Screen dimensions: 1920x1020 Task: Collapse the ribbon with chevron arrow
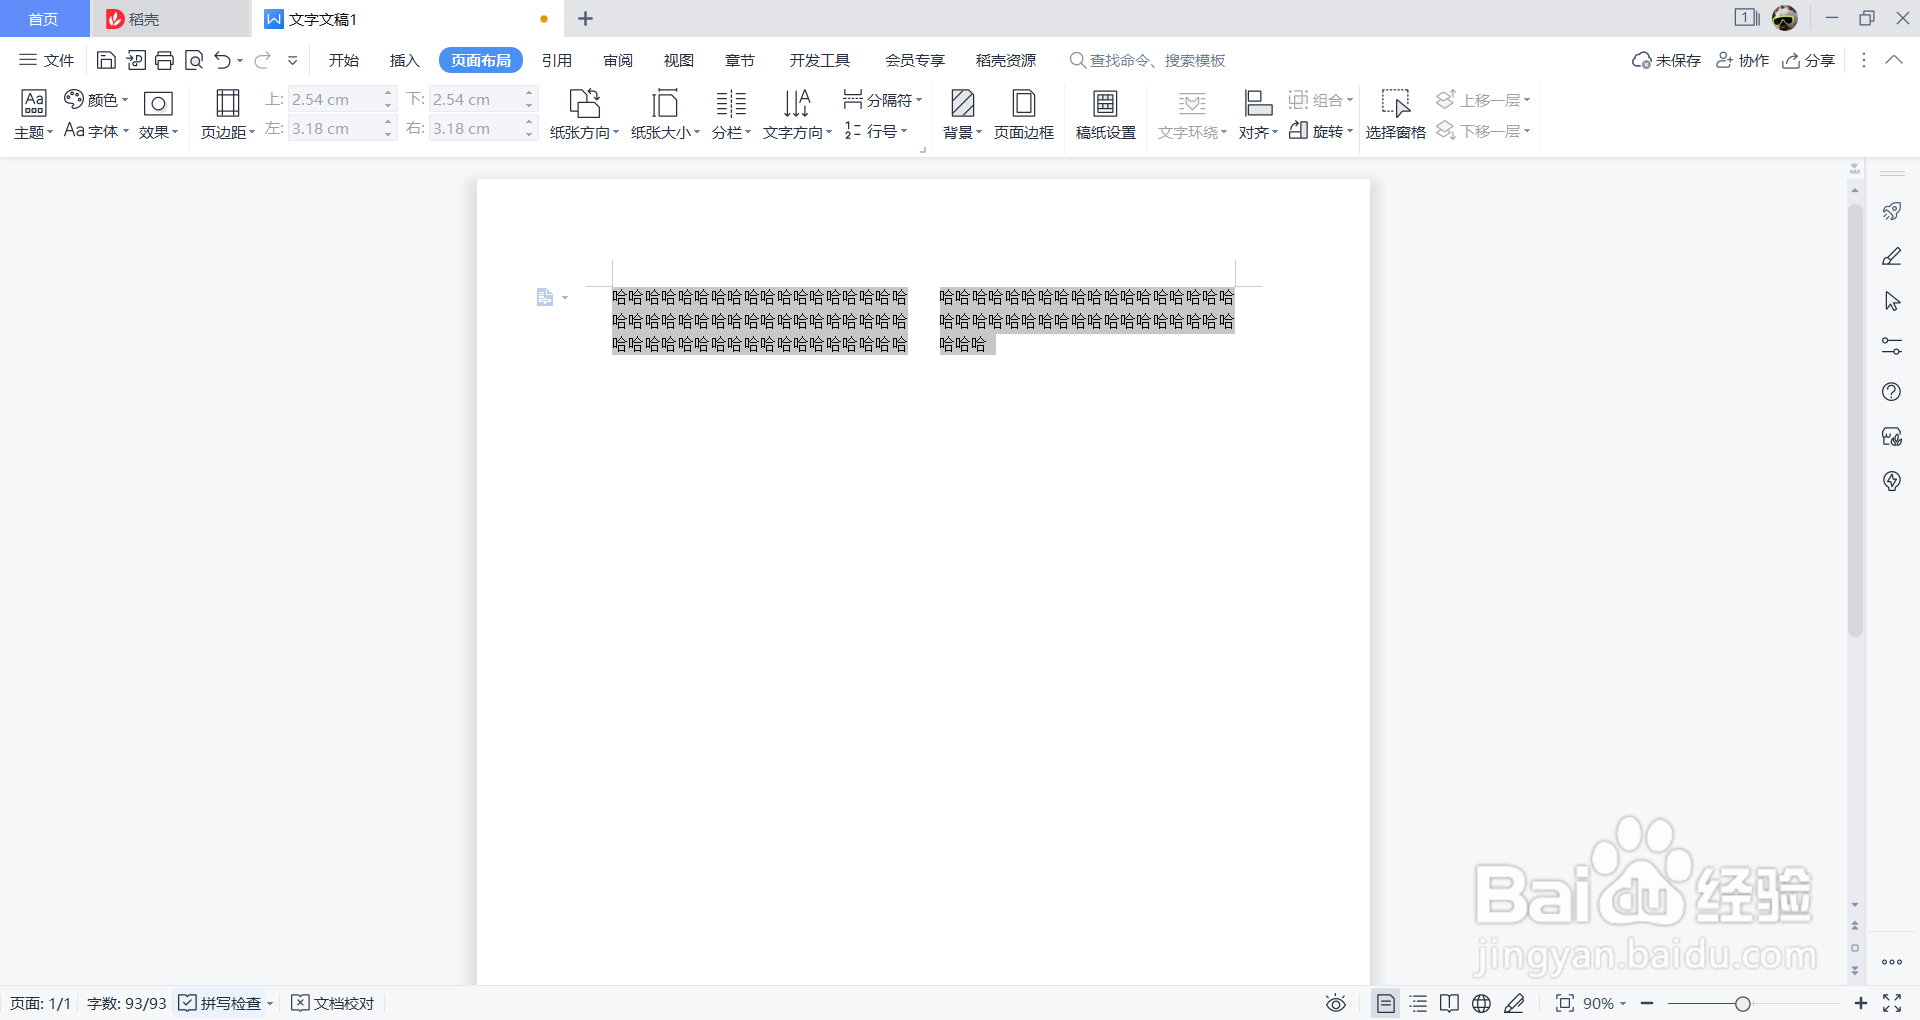[1894, 60]
